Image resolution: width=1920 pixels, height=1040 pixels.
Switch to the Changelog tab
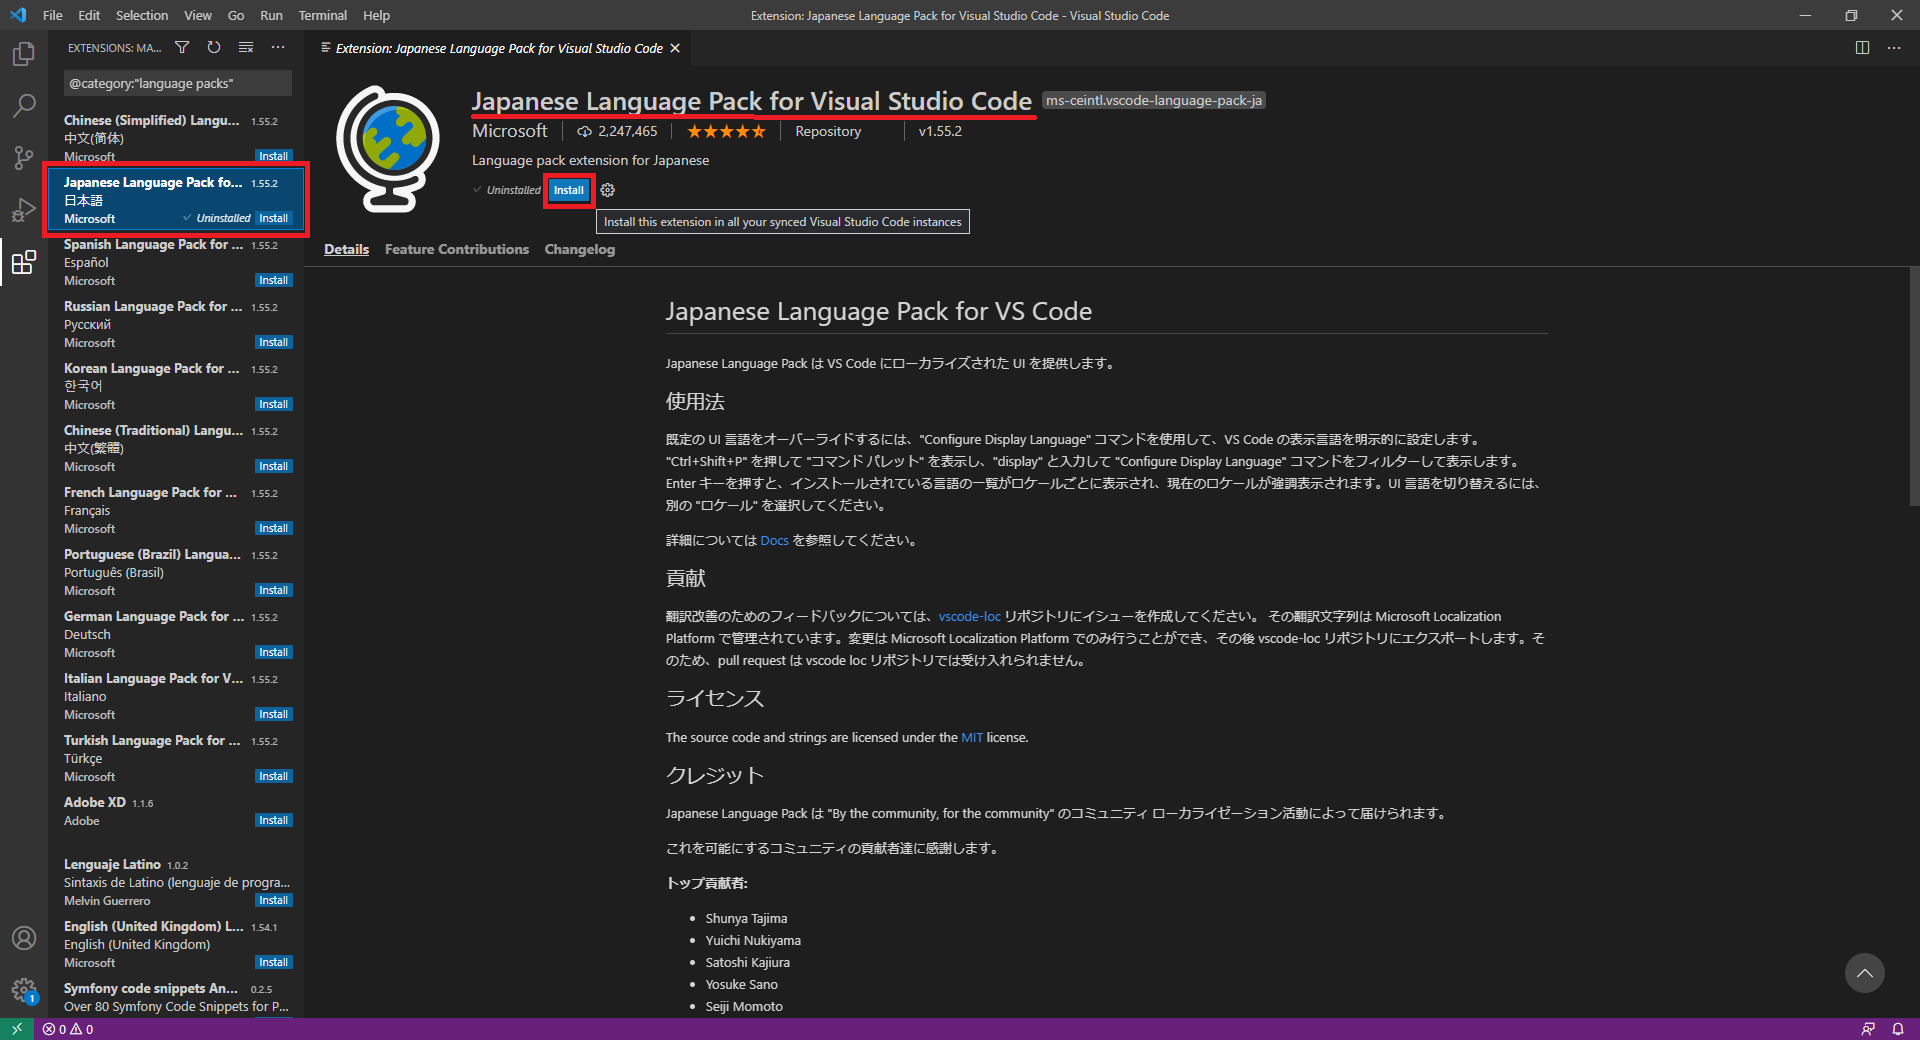[x=580, y=249]
